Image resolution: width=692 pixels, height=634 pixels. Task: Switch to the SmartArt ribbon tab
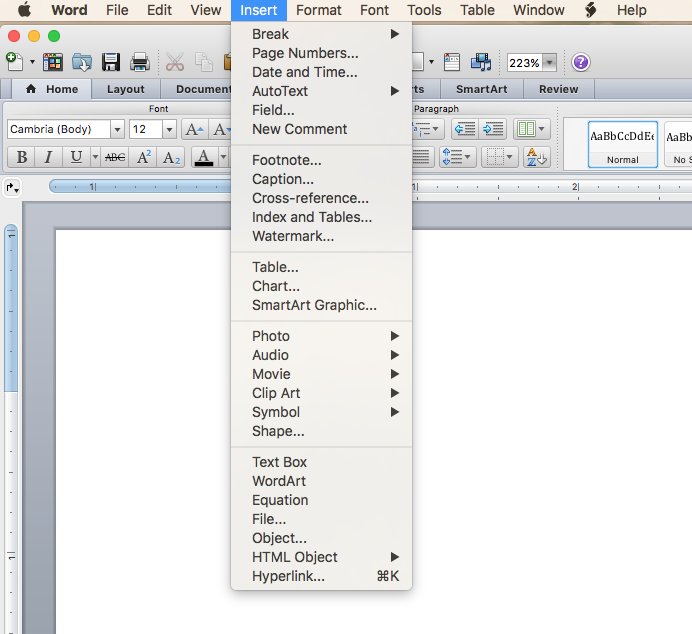(x=481, y=89)
